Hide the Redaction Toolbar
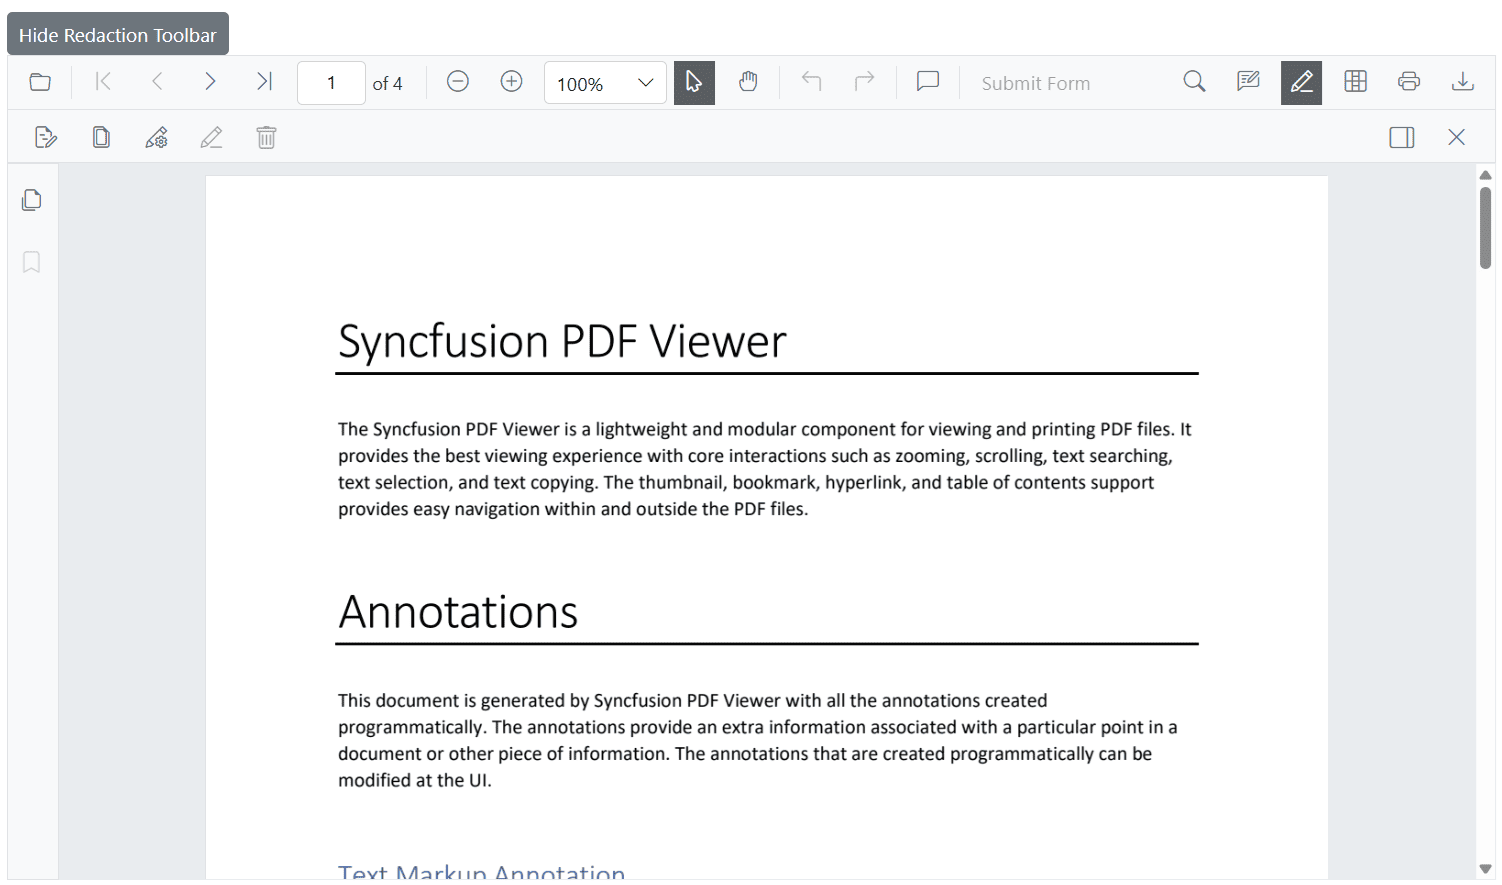1502x885 pixels. pos(117,33)
